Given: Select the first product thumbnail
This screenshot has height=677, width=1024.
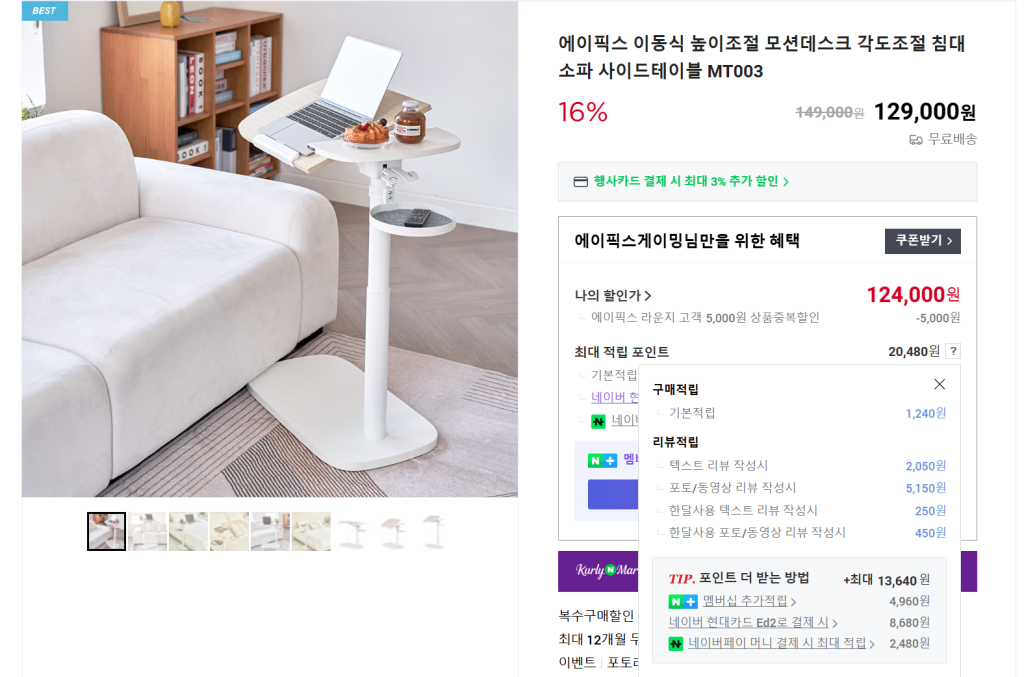Looking at the screenshot, I should click(106, 531).
